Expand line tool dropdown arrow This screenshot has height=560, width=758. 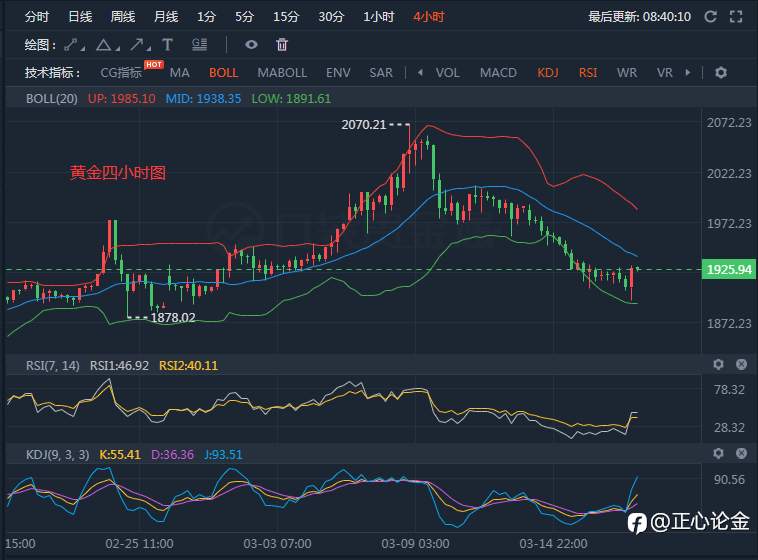[83, 48]
